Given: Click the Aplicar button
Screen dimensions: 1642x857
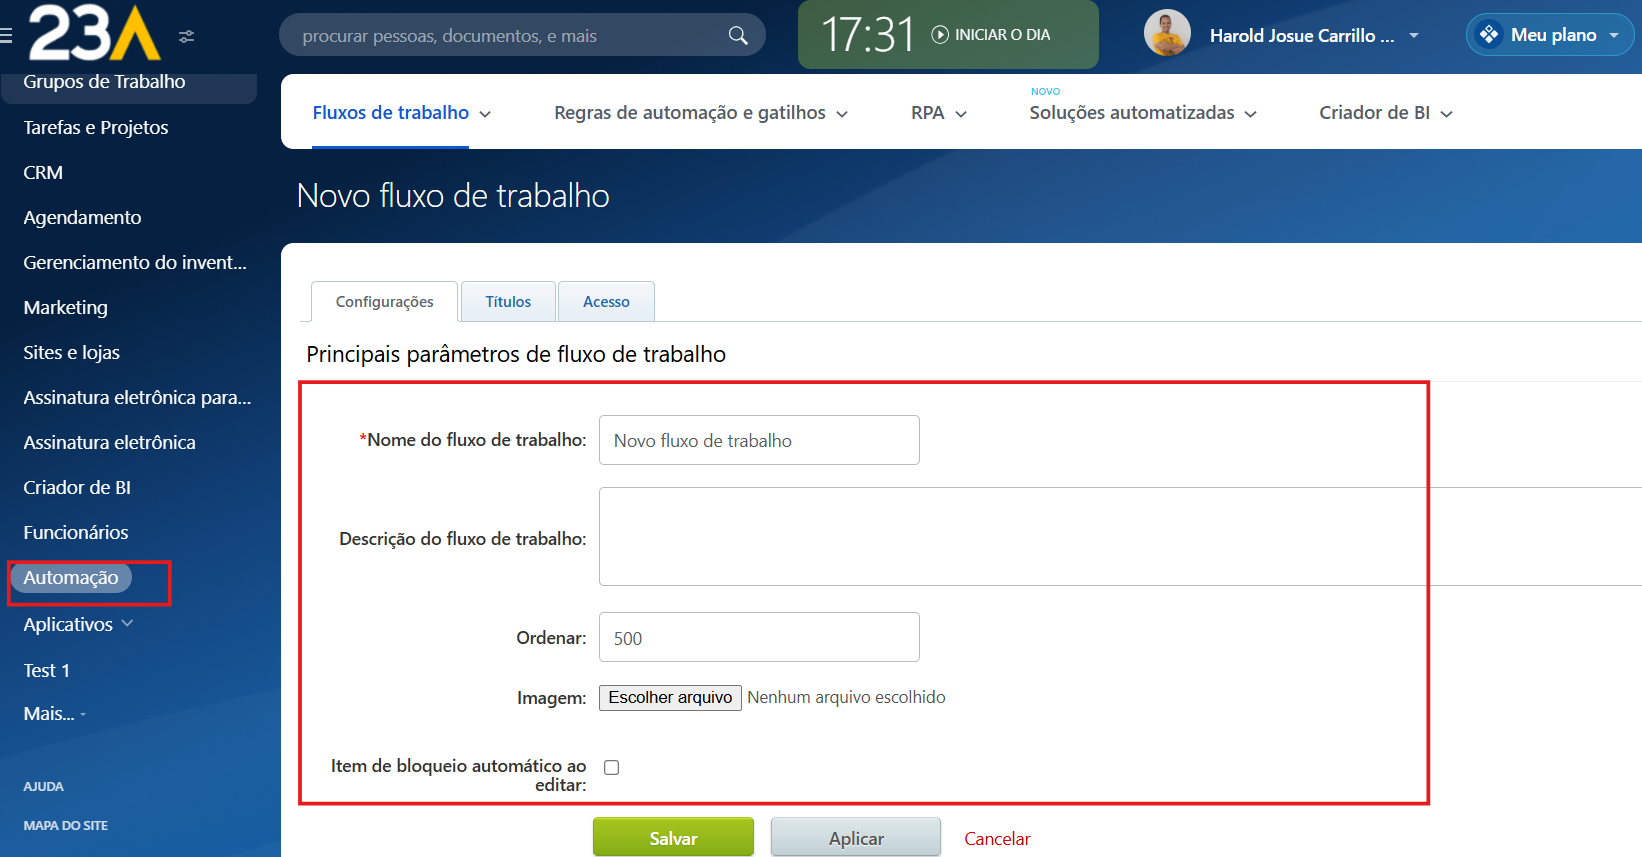Looking at the screenshot, I should [856, 838].
